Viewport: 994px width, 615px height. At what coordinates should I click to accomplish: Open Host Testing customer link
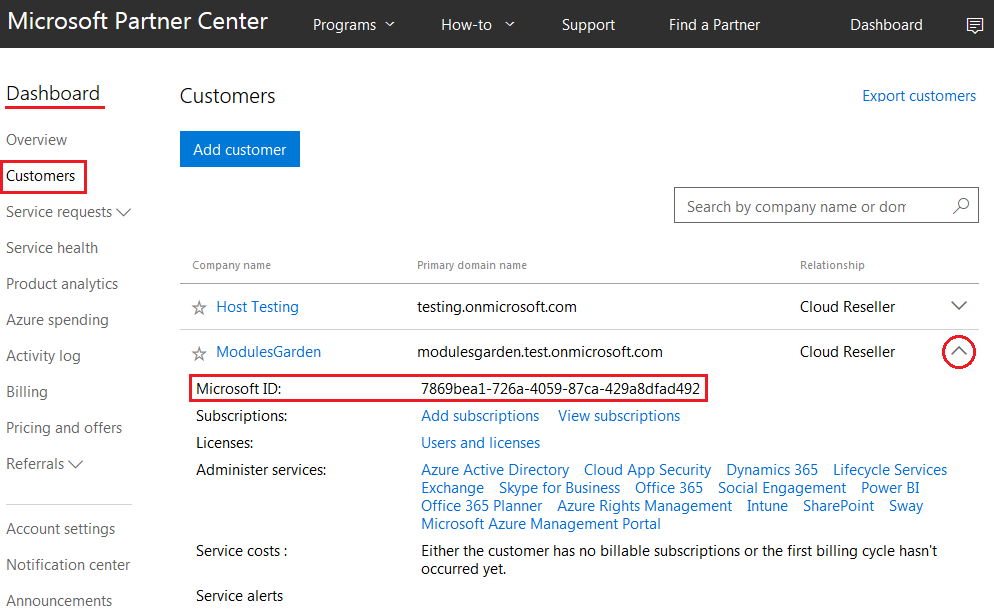pos(257,307)
